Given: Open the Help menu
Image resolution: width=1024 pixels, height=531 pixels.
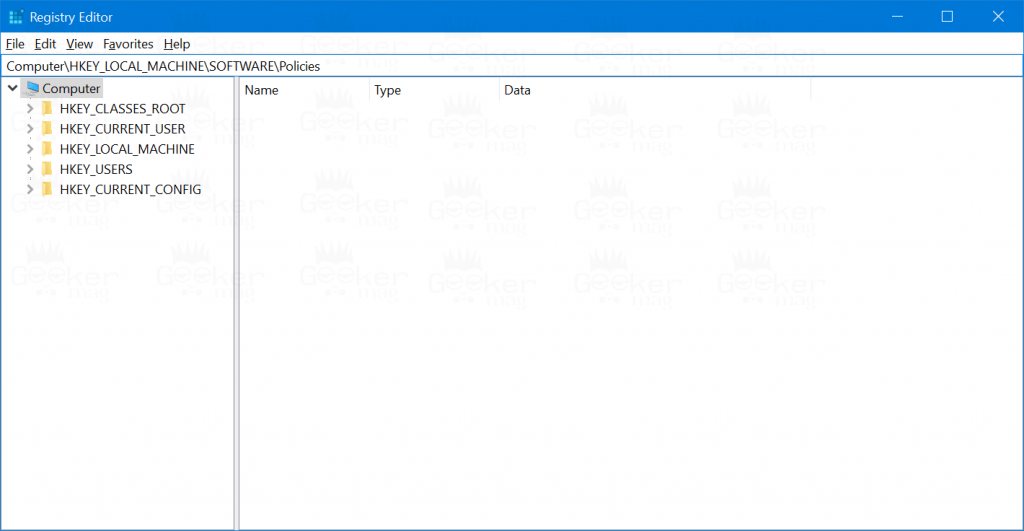Looking at the screenshot, I should pyautogui.click(x=176, y=44).
